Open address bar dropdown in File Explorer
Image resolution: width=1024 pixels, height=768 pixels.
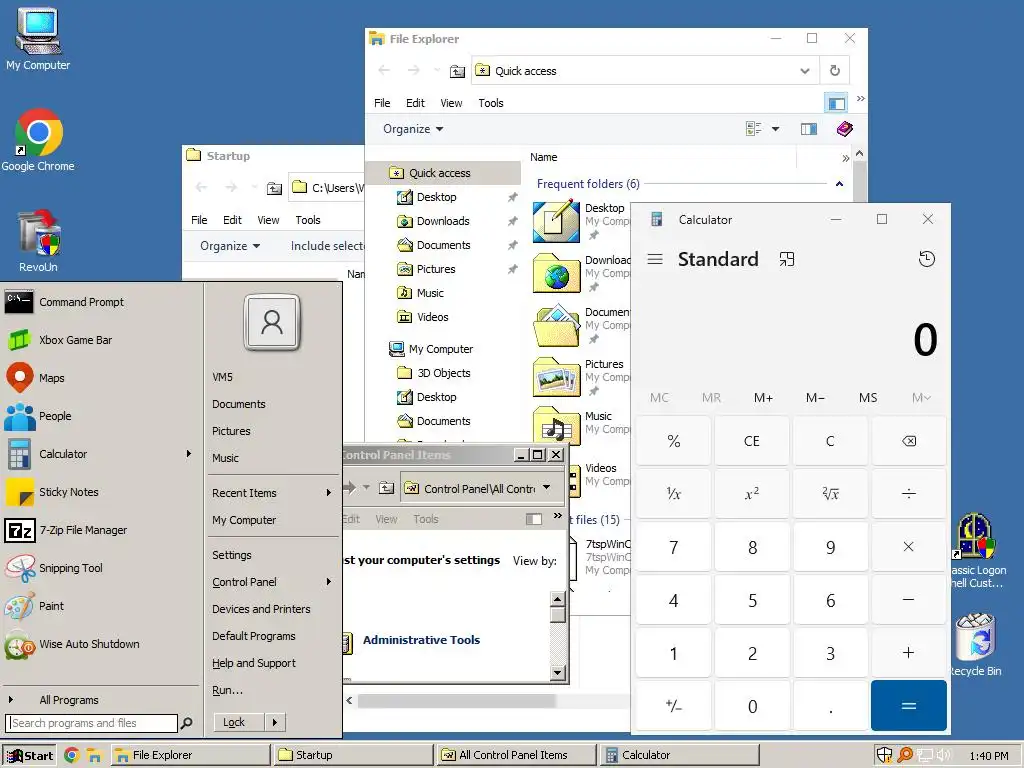point(805,71)
